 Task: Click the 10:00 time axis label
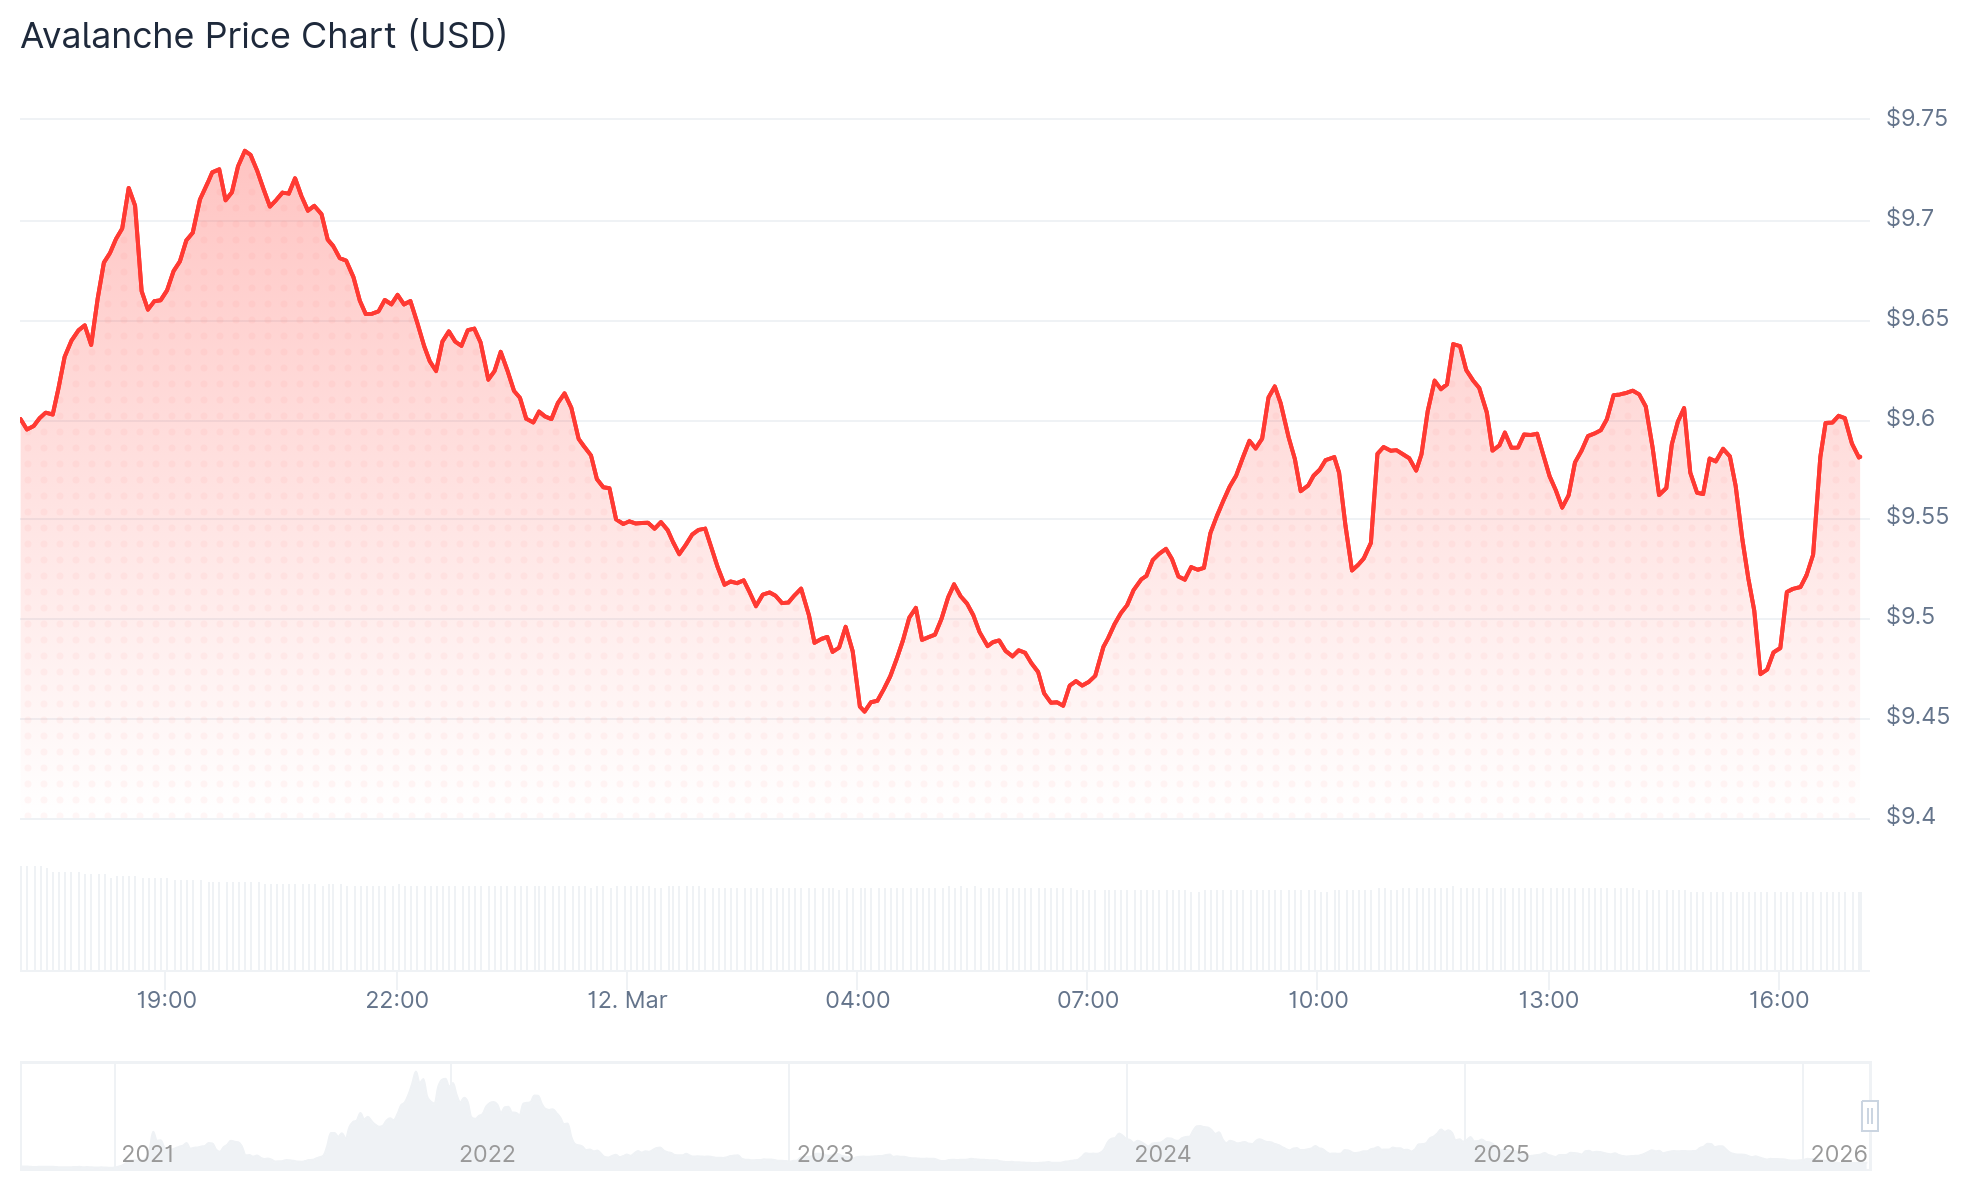(x=1318, y=1000)
